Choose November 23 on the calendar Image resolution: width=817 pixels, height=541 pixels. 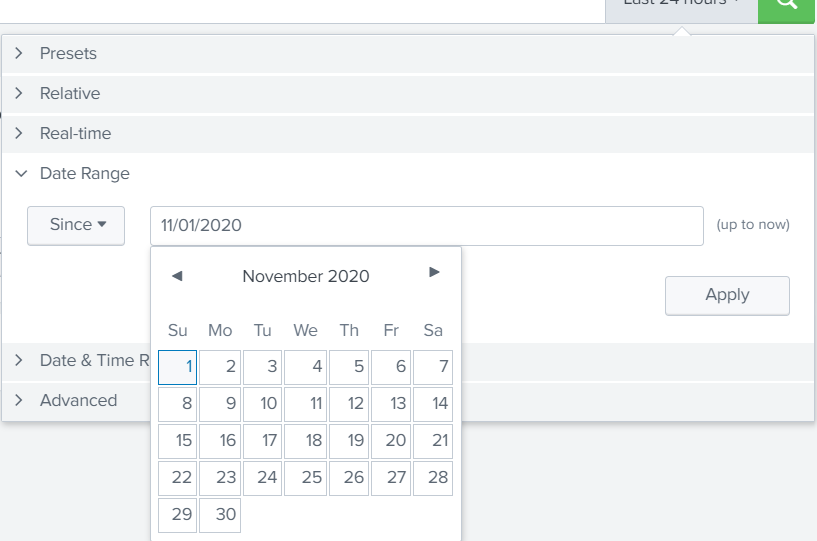tap(220, 478)
